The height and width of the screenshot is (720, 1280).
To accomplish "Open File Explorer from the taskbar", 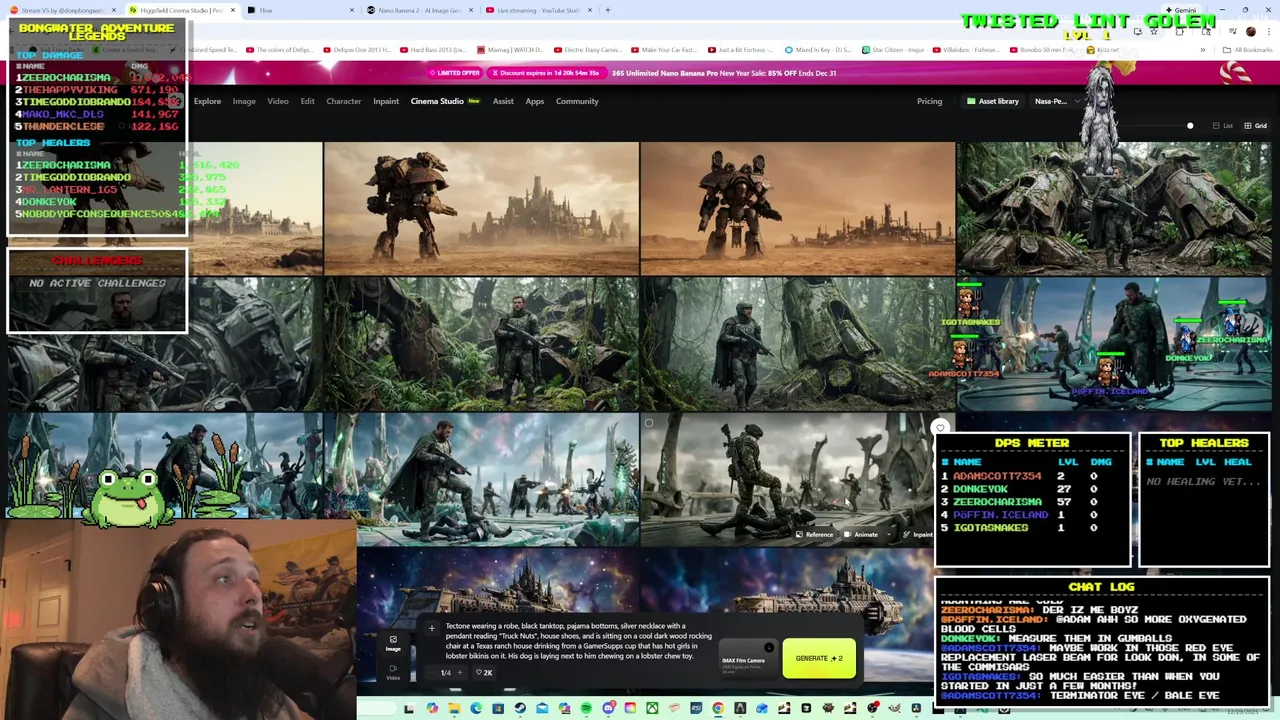I will point(454,709).
